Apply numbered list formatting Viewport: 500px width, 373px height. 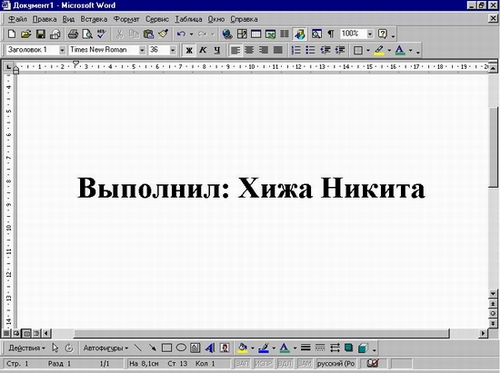[296, 50]
